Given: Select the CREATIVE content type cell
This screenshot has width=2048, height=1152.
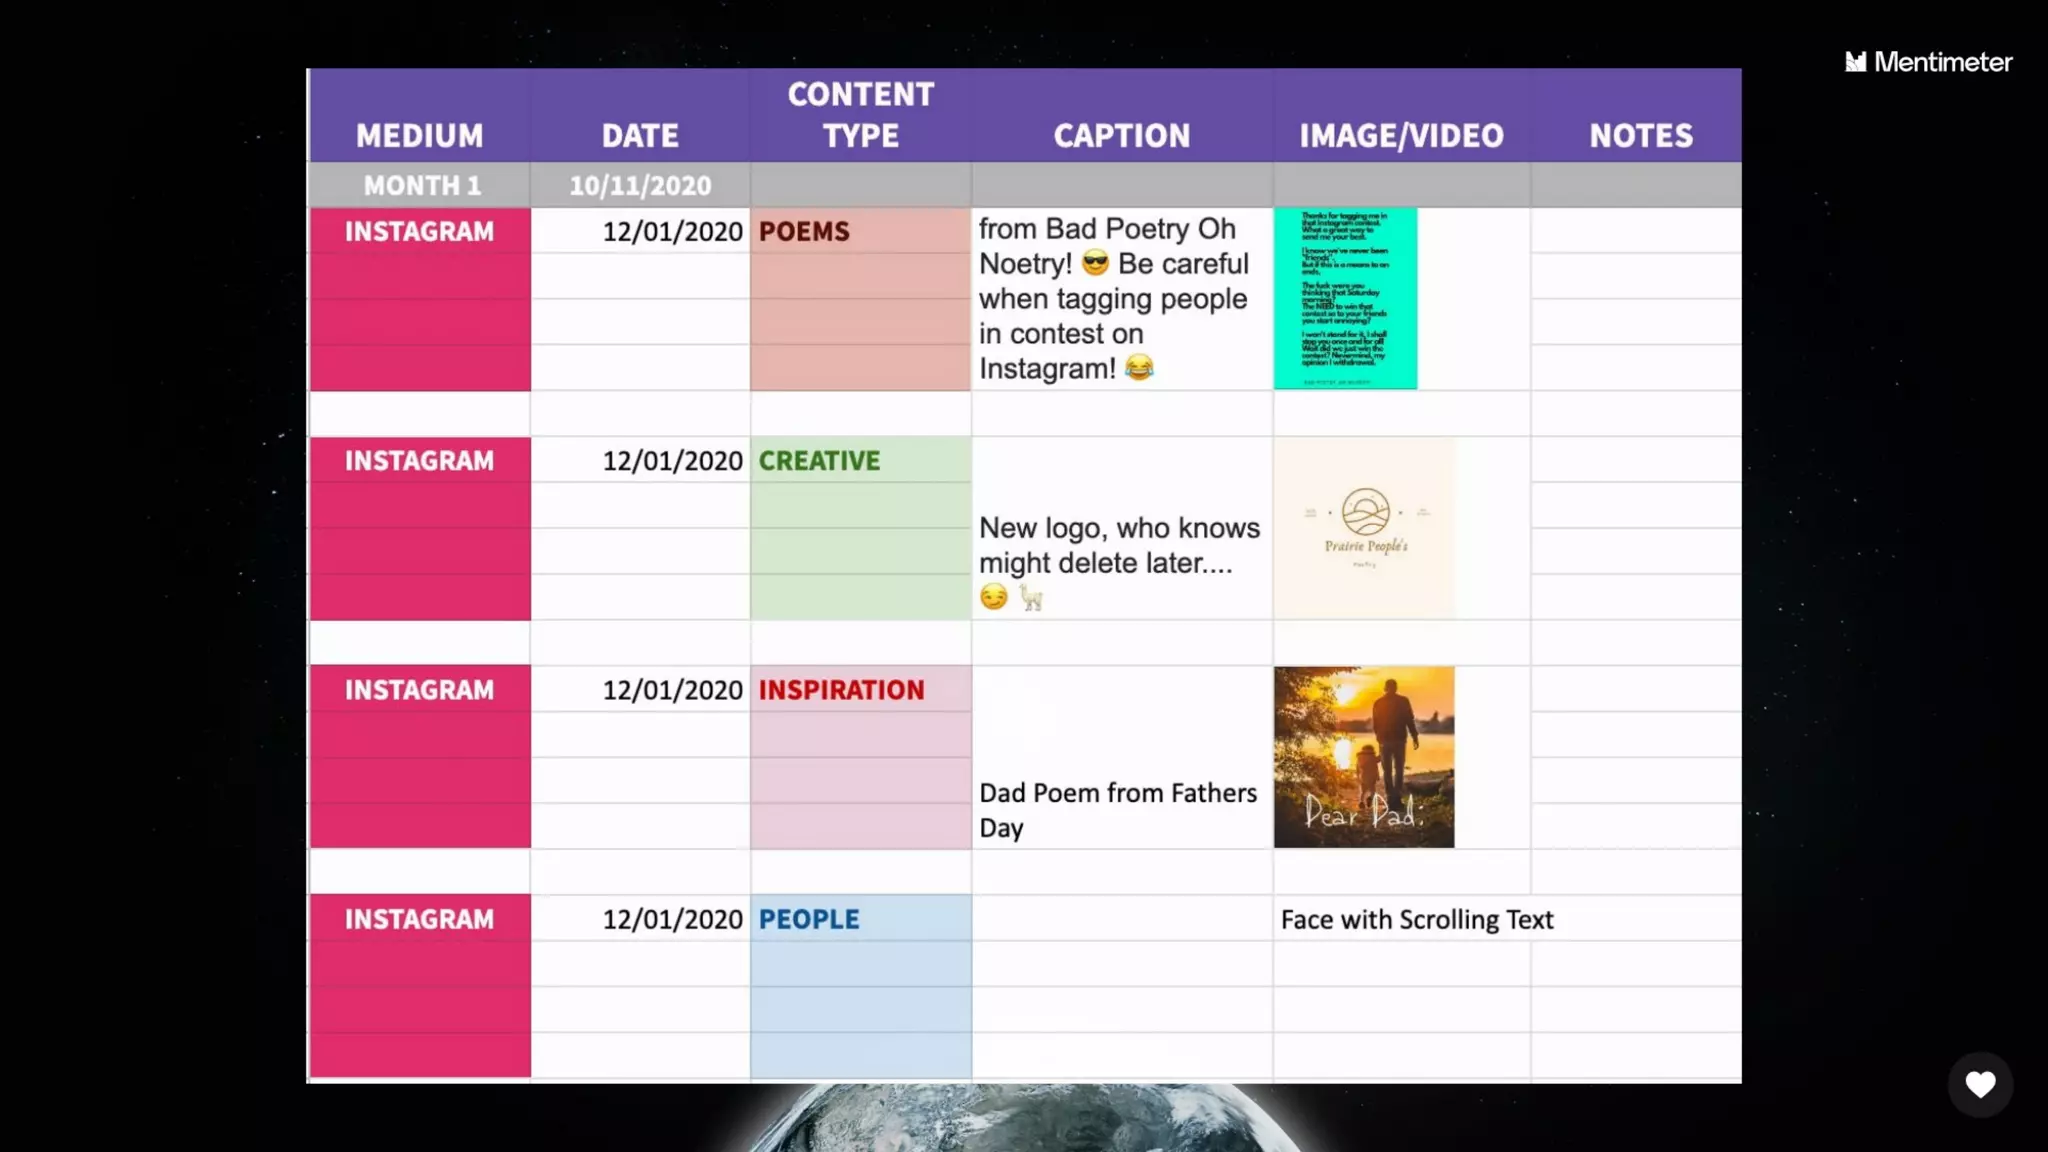Looking at the screenshot, I should pyautogui.click(x=819, y=460).
